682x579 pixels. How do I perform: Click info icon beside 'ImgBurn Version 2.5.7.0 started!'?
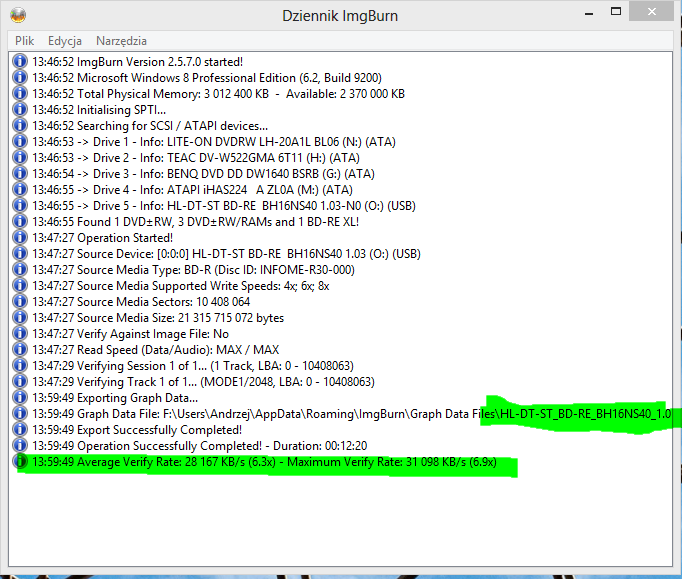[20, 61]
